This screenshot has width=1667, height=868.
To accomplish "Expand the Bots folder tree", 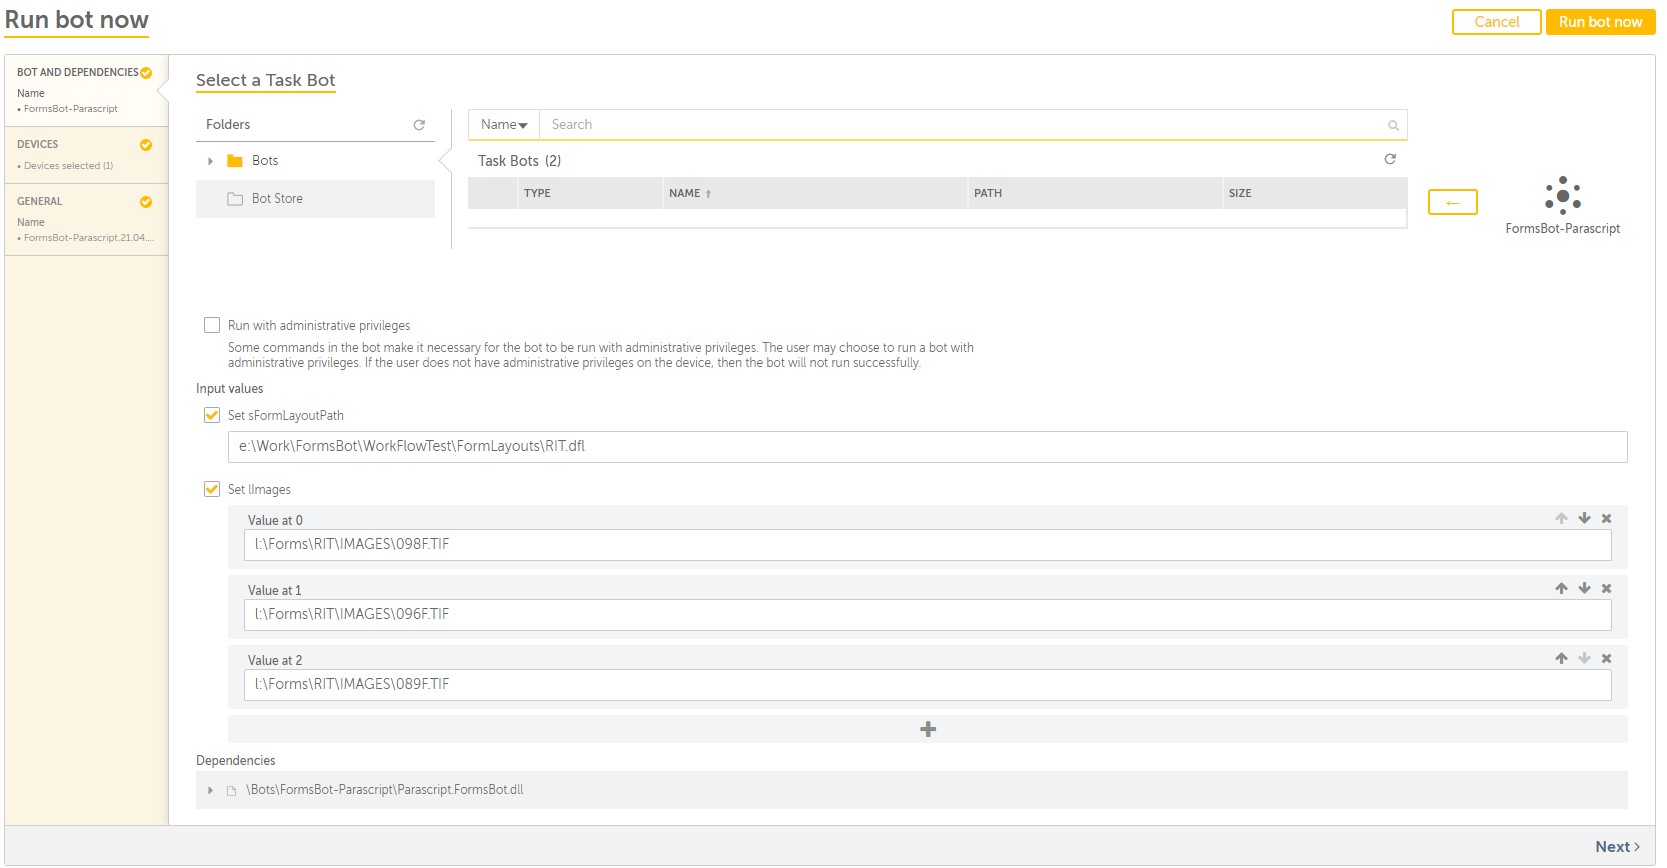I will coord(210,161).
